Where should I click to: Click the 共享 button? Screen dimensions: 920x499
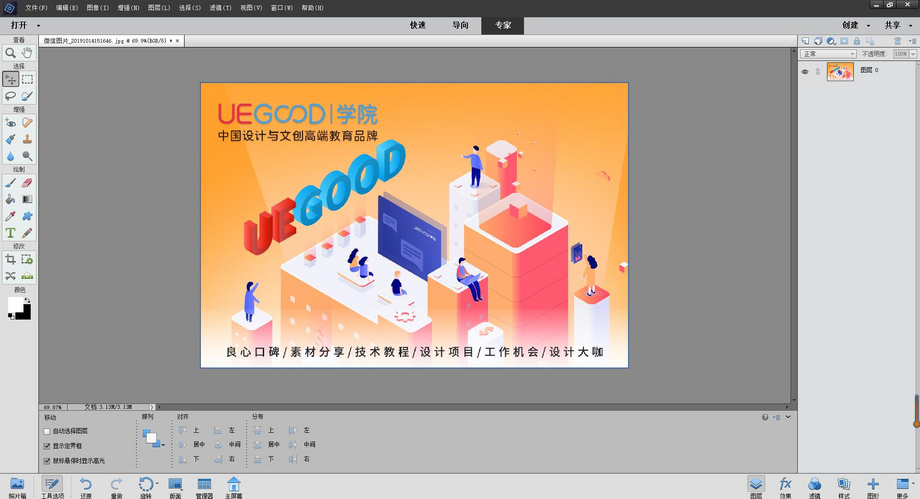[892, 25]
